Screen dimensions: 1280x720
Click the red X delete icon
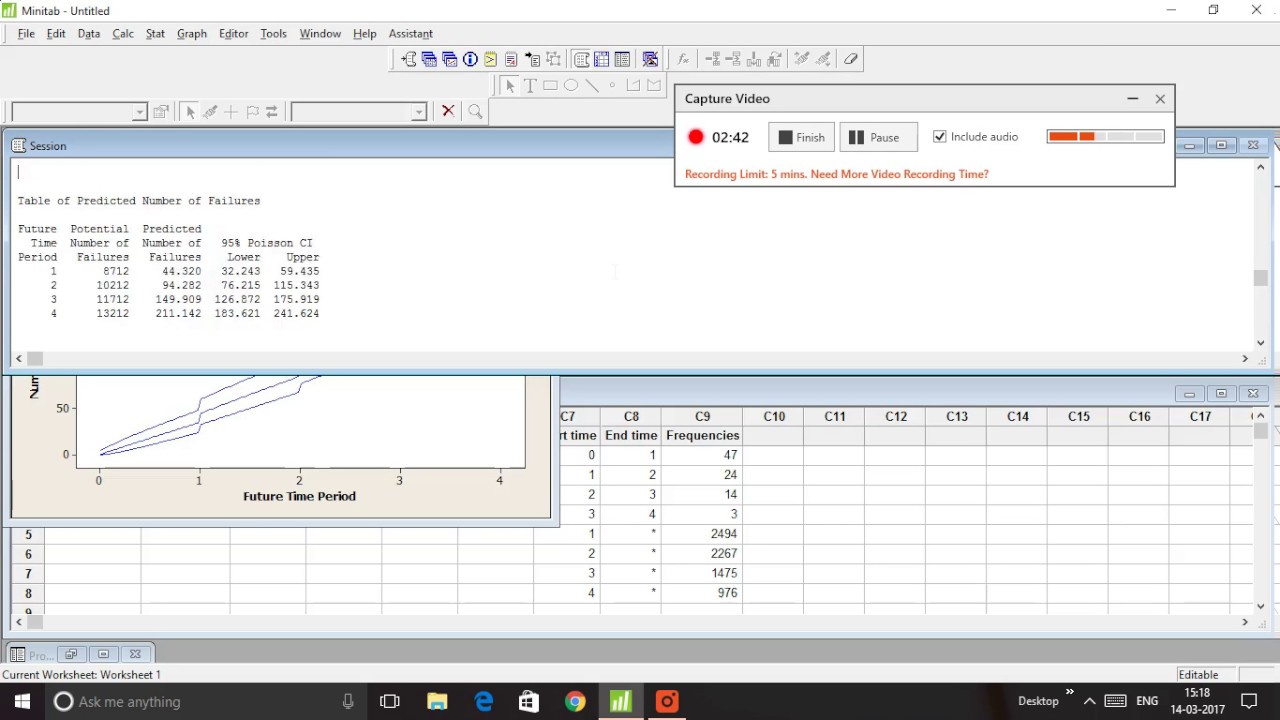(x=448, y=111)
